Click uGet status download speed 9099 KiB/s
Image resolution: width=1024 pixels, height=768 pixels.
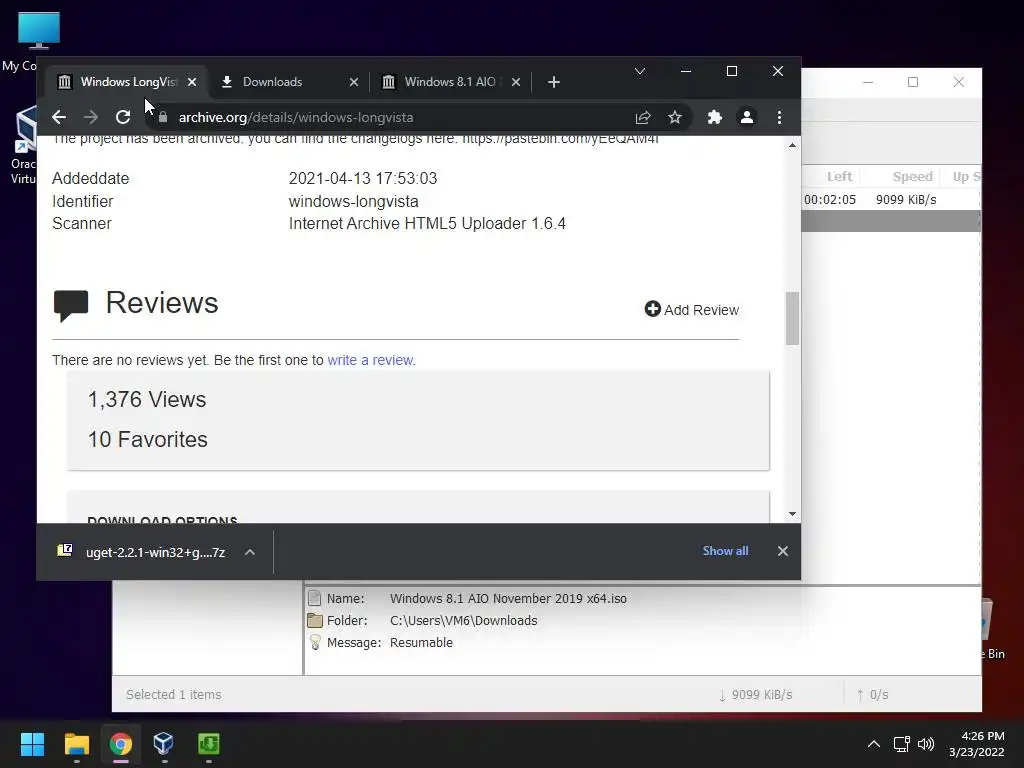click(x=756, y=695)
